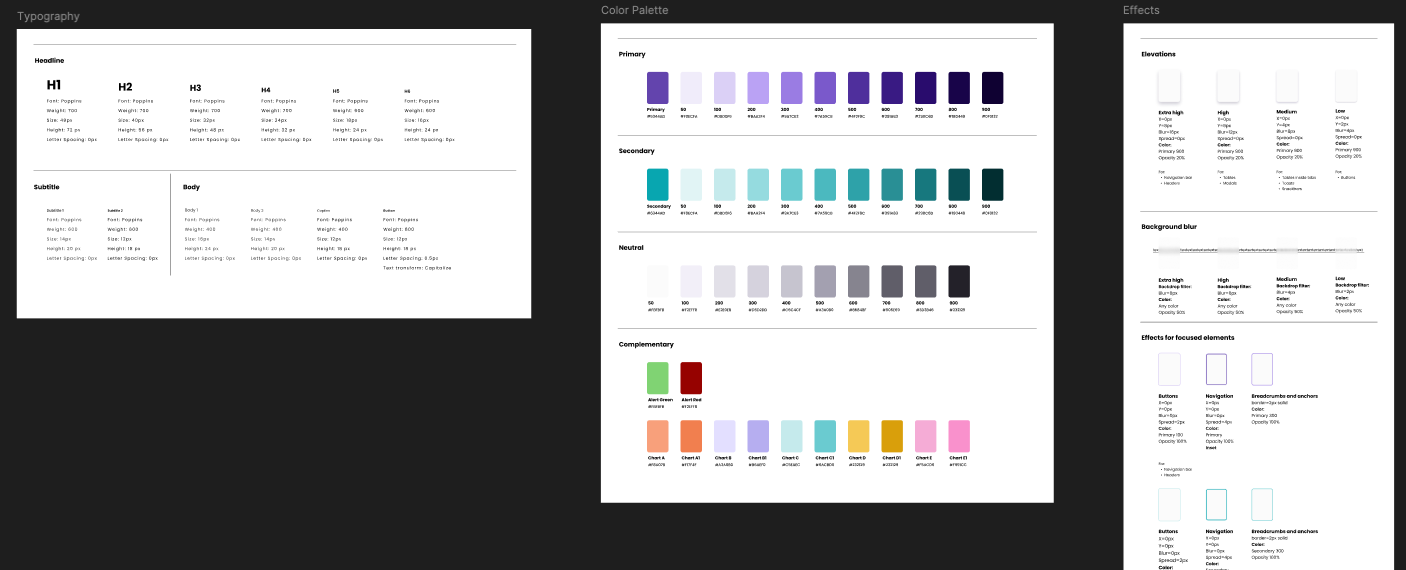The height and width of the screenshot is (570, 1406).
Task: Select the Chart C1 swatch
Action: click(x=825, y=436)
